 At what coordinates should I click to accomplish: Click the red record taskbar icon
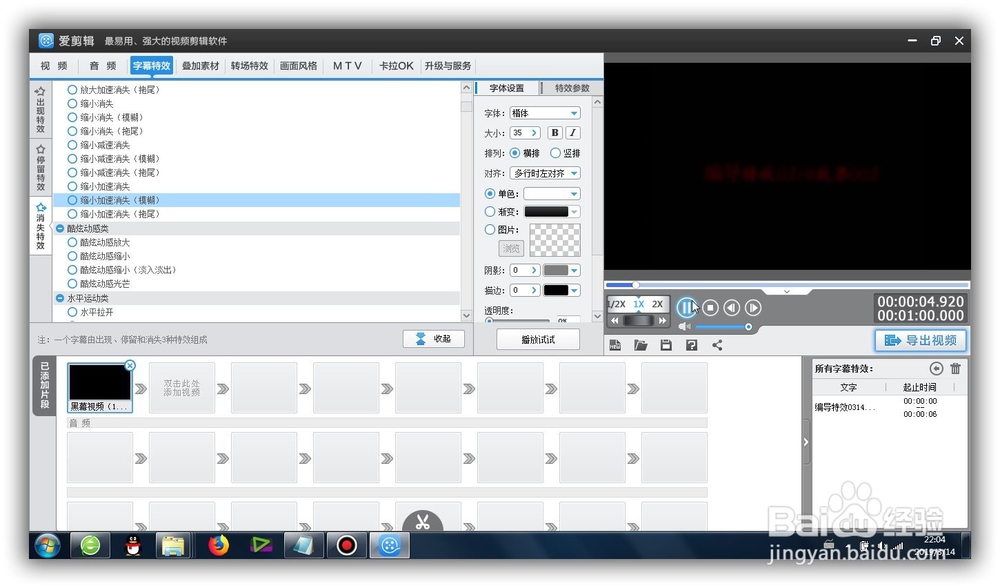tap(347, 545)
